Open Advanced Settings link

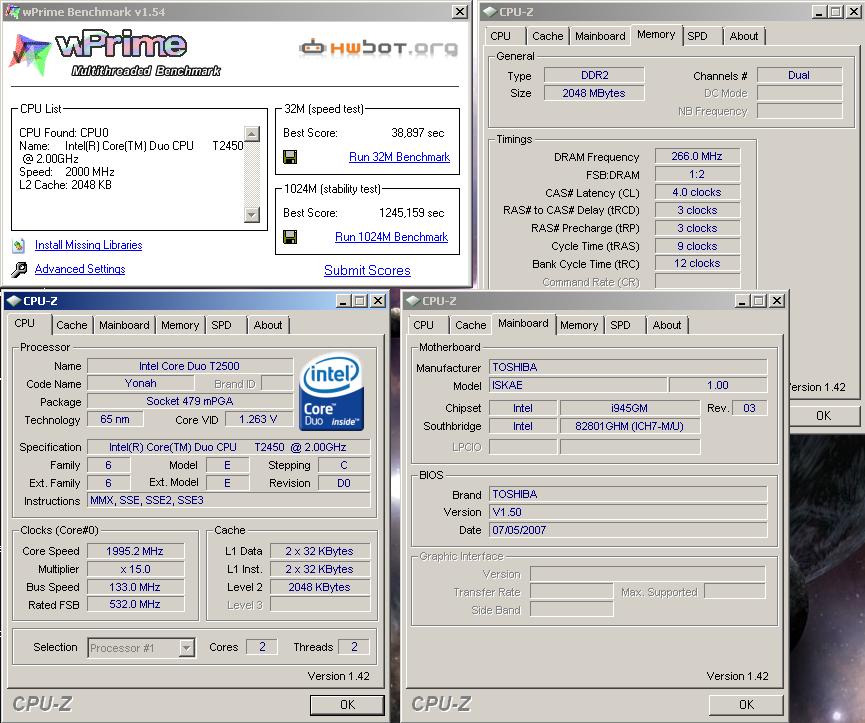click(x=80, y=269)
